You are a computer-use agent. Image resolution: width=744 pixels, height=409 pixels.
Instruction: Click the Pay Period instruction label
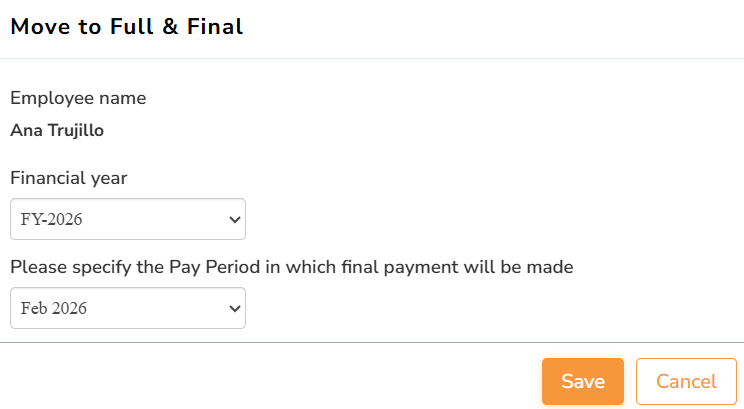(291, 267)
